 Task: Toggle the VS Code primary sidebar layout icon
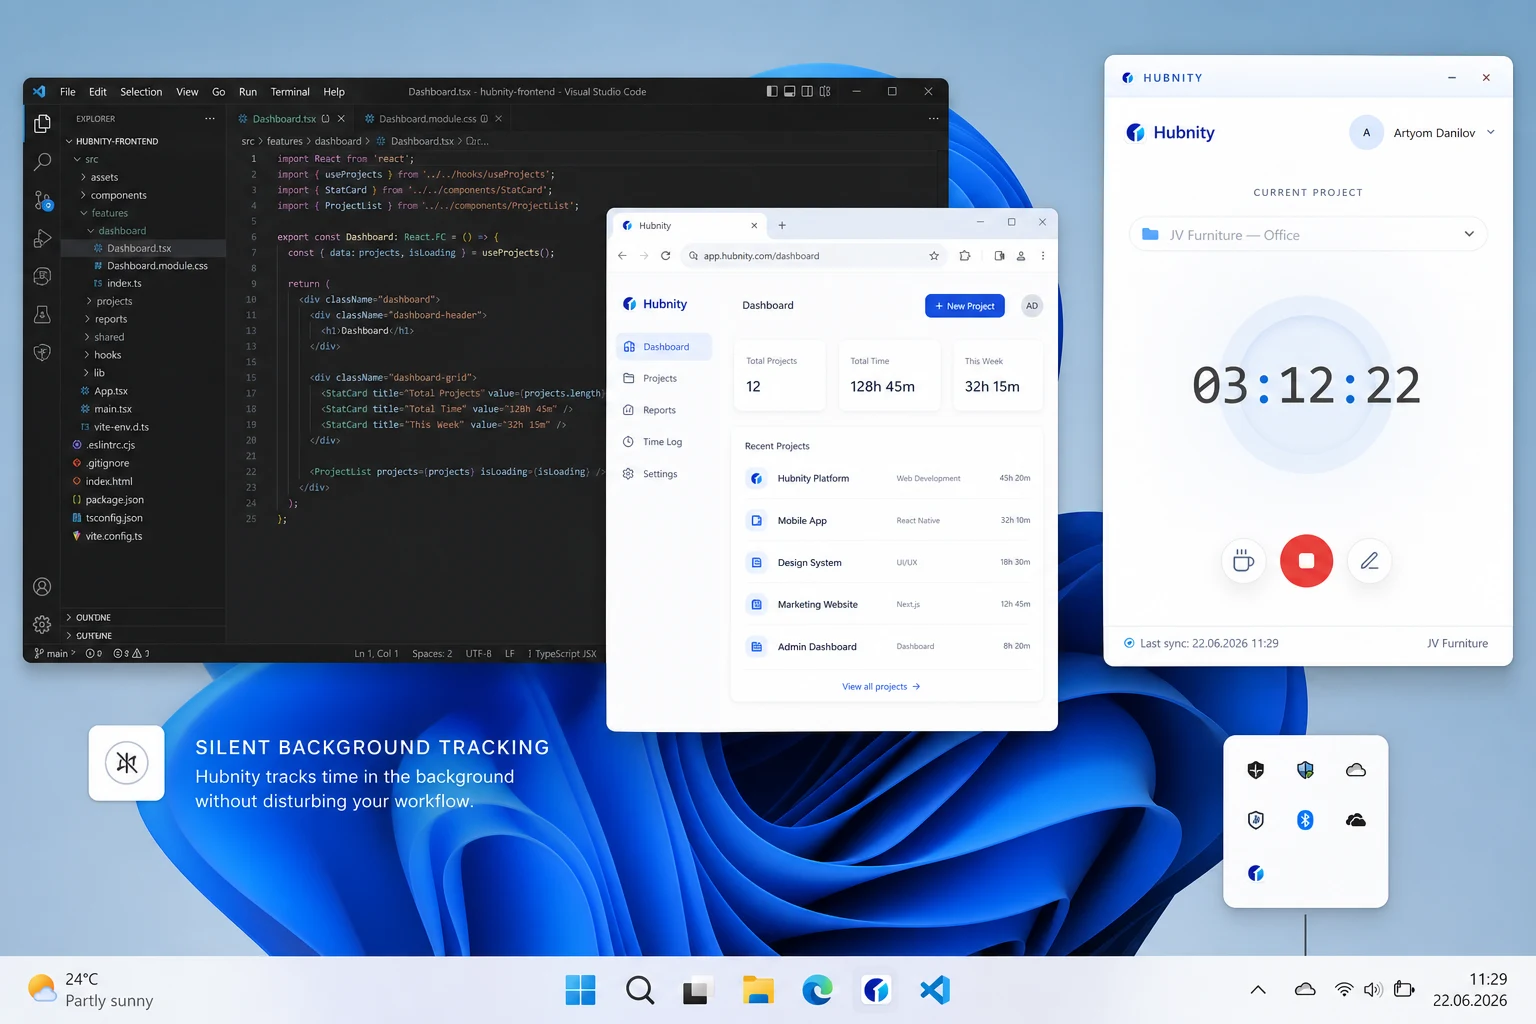click(772, 92)
